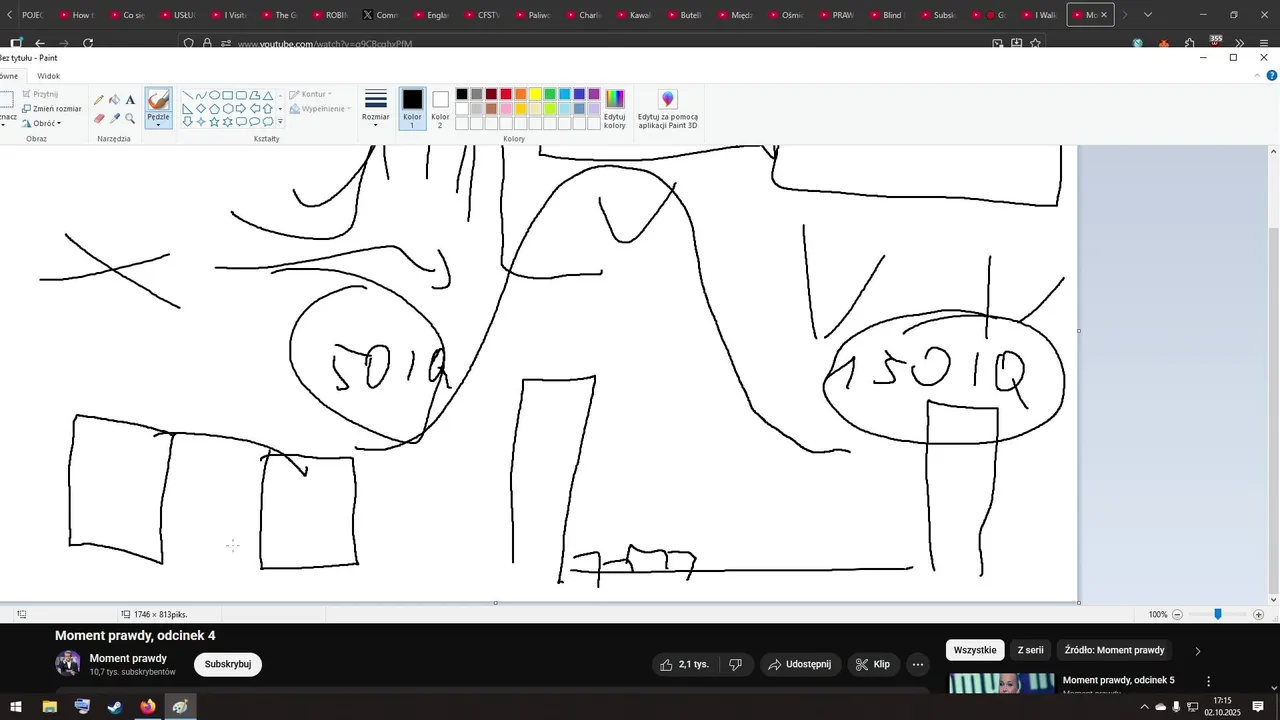Pick the curve shape from Kształty
This screenshot has width=1280, height=720.
(201, 95)
